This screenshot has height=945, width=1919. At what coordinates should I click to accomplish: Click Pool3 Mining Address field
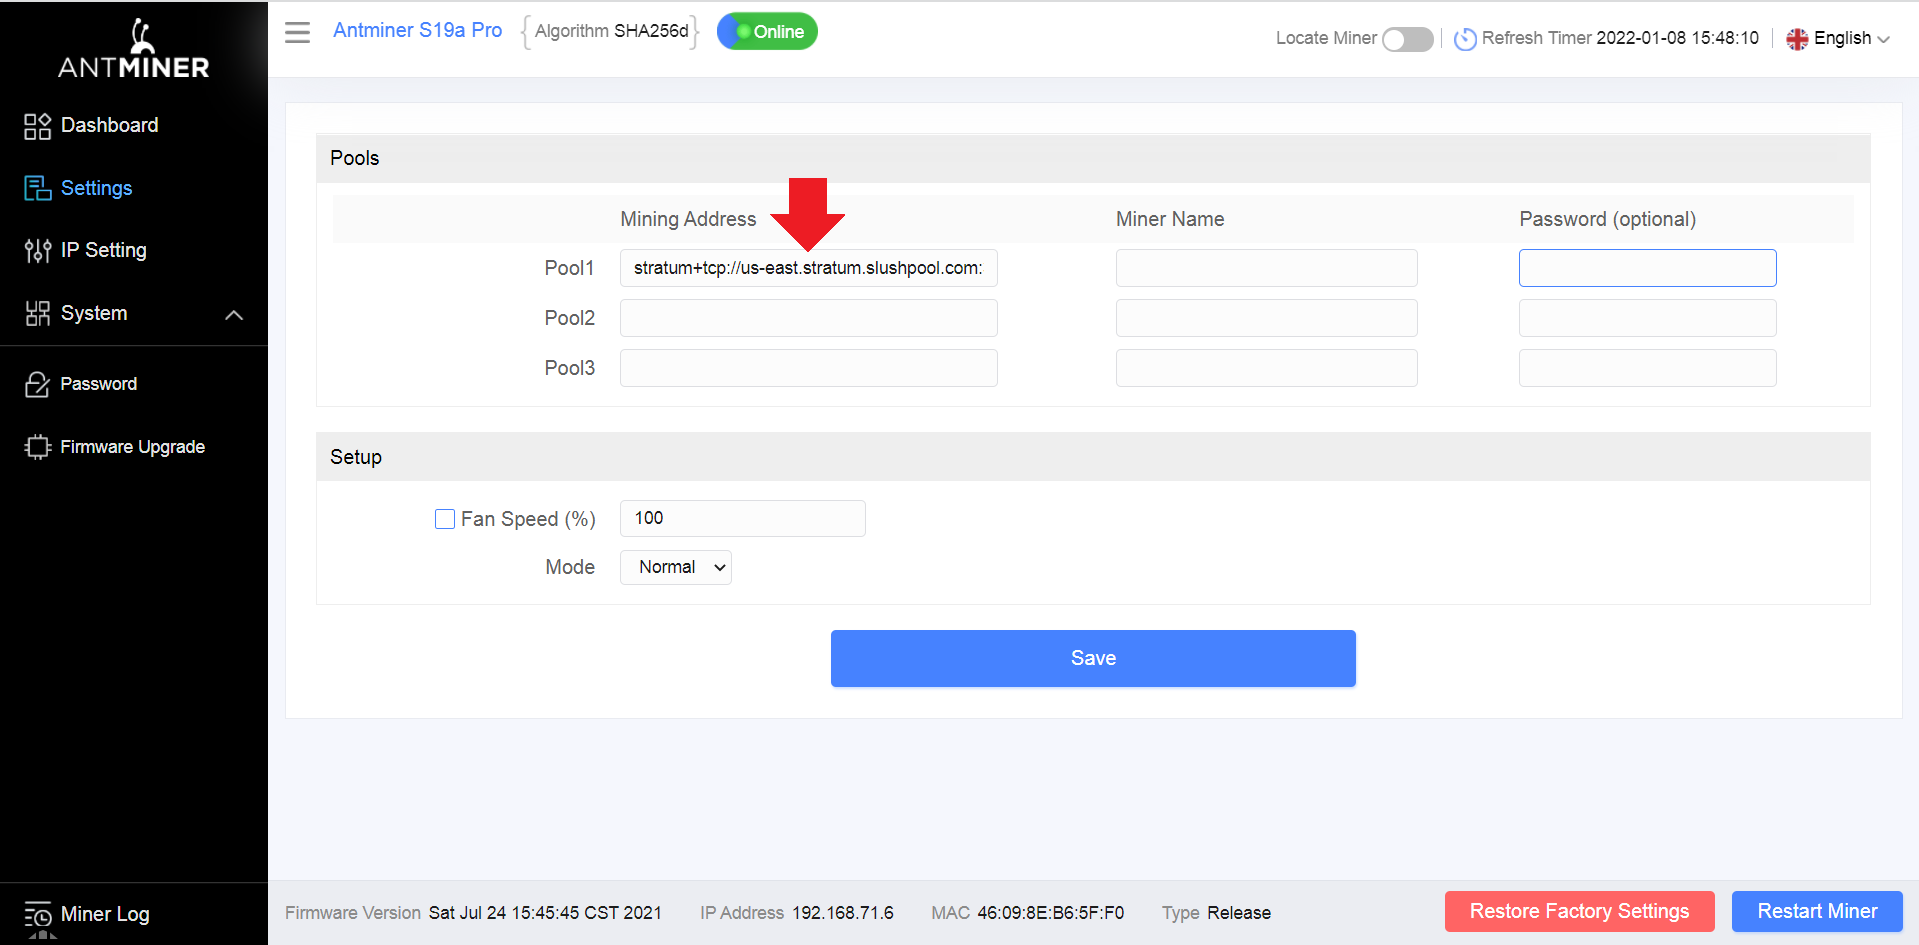click(x=809, y=368)
